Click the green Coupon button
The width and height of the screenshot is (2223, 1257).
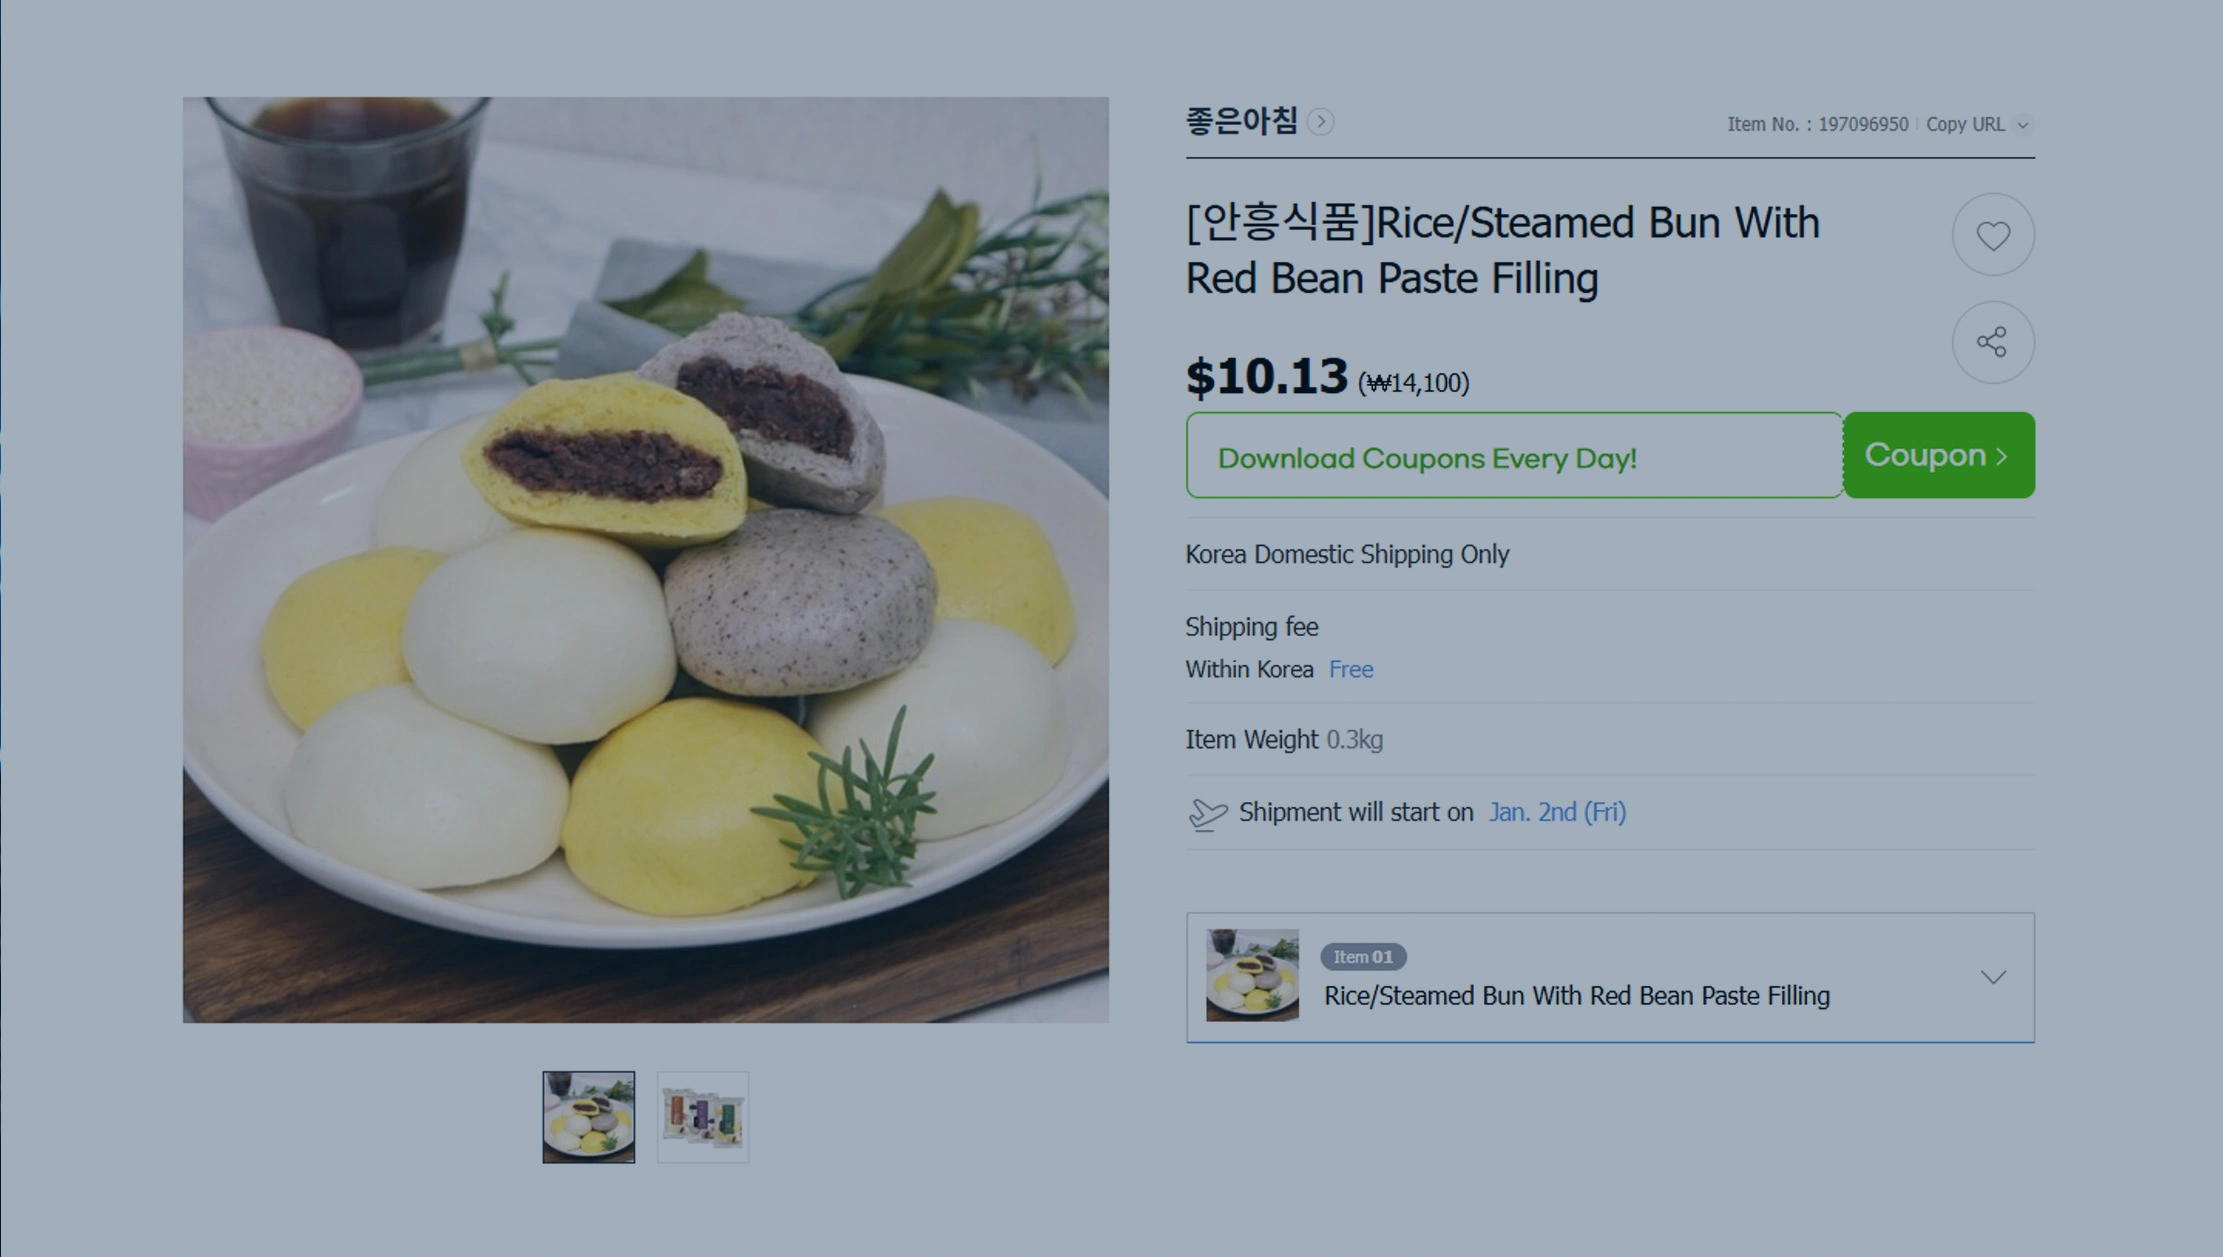pos(1938,455)
